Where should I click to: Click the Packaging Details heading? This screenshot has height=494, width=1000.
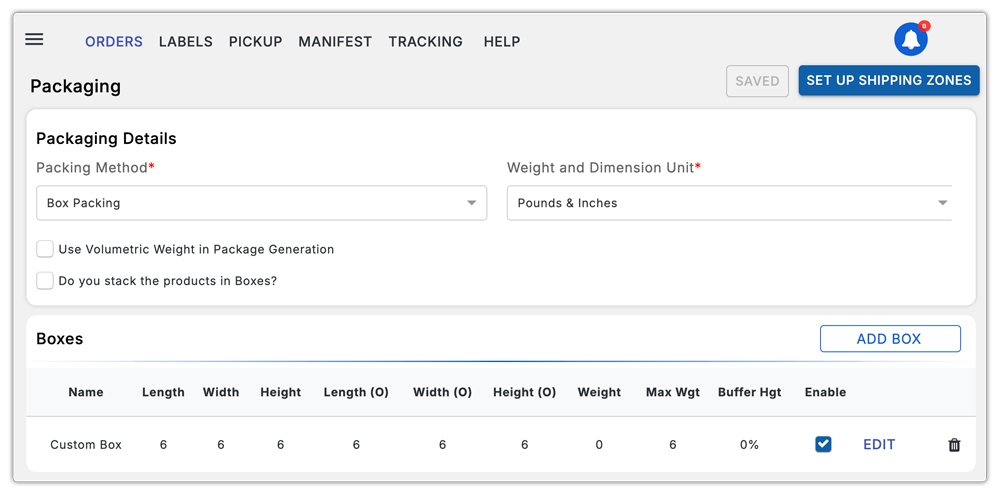106,138
